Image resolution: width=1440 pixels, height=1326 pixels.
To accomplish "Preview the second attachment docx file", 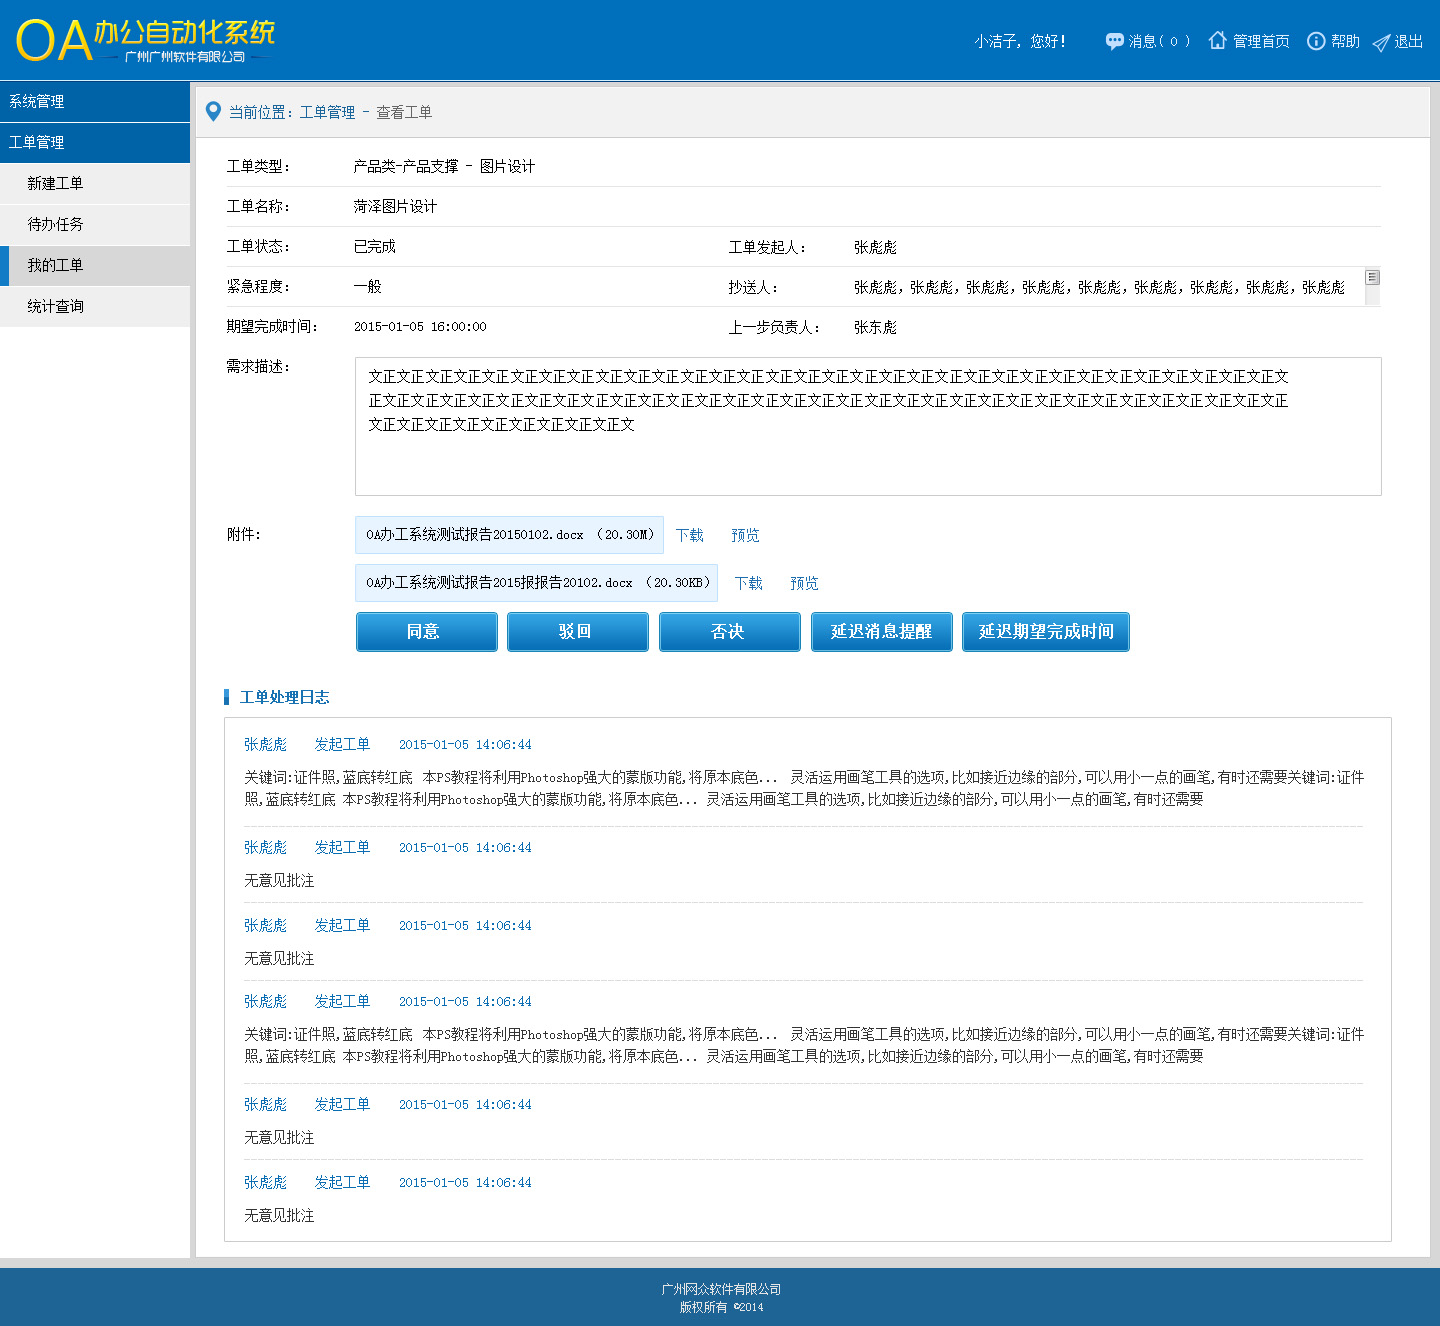I will [x=804, y=583].
